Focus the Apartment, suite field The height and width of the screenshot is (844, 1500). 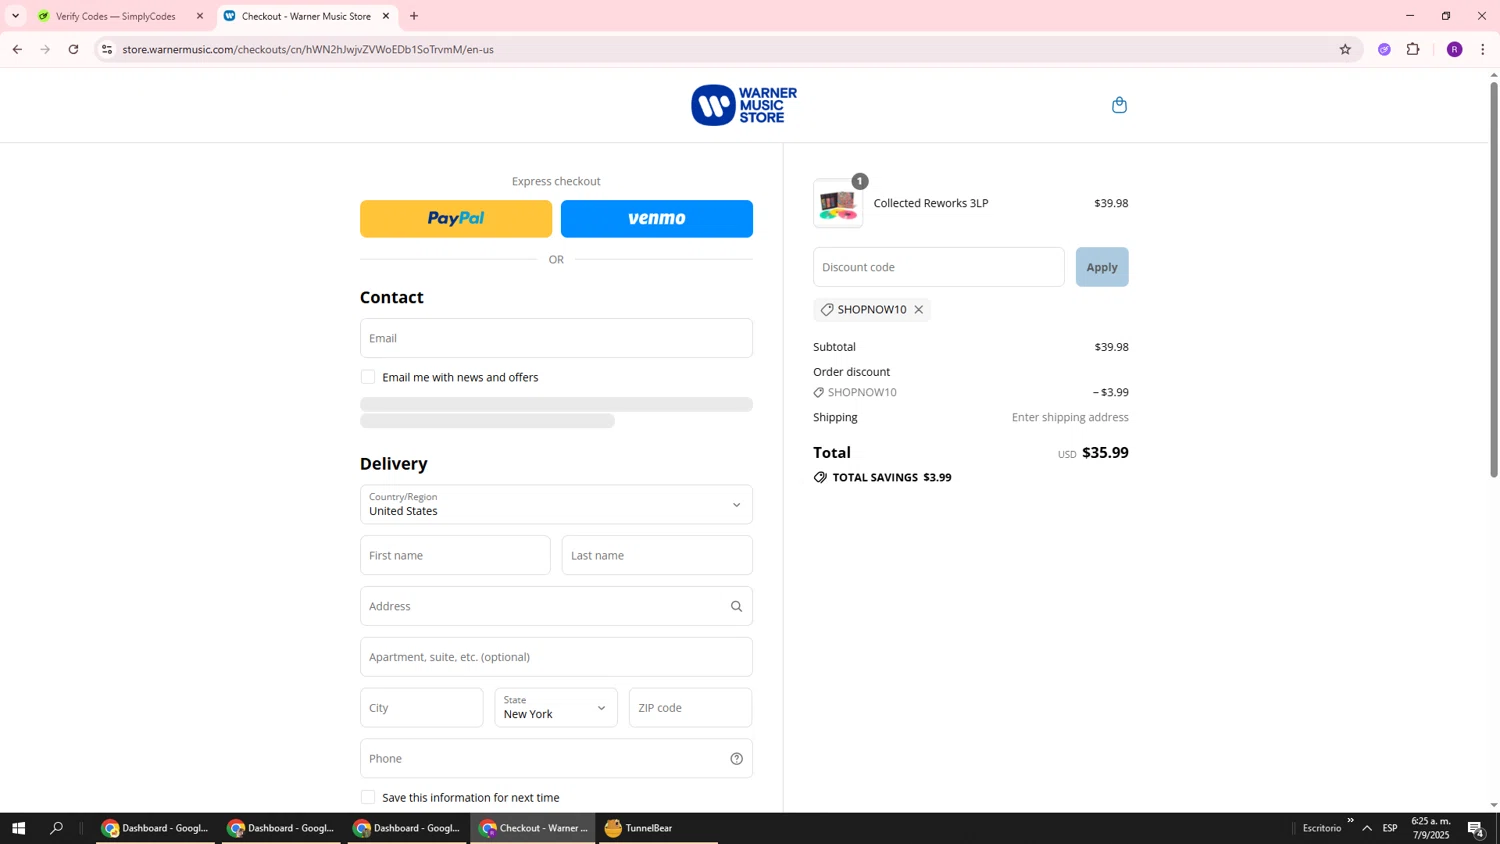pyautogui.click(x=556, y=657)
